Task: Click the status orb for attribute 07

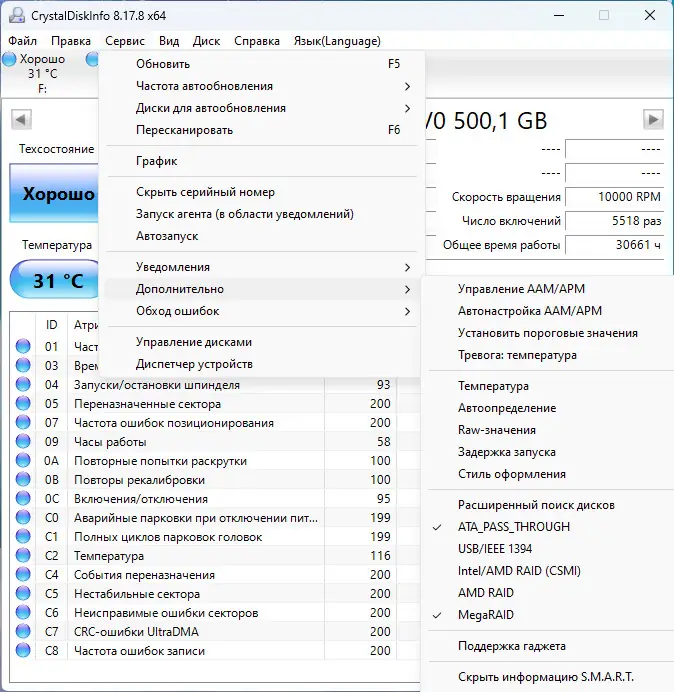Action: [x=23, y=423]
